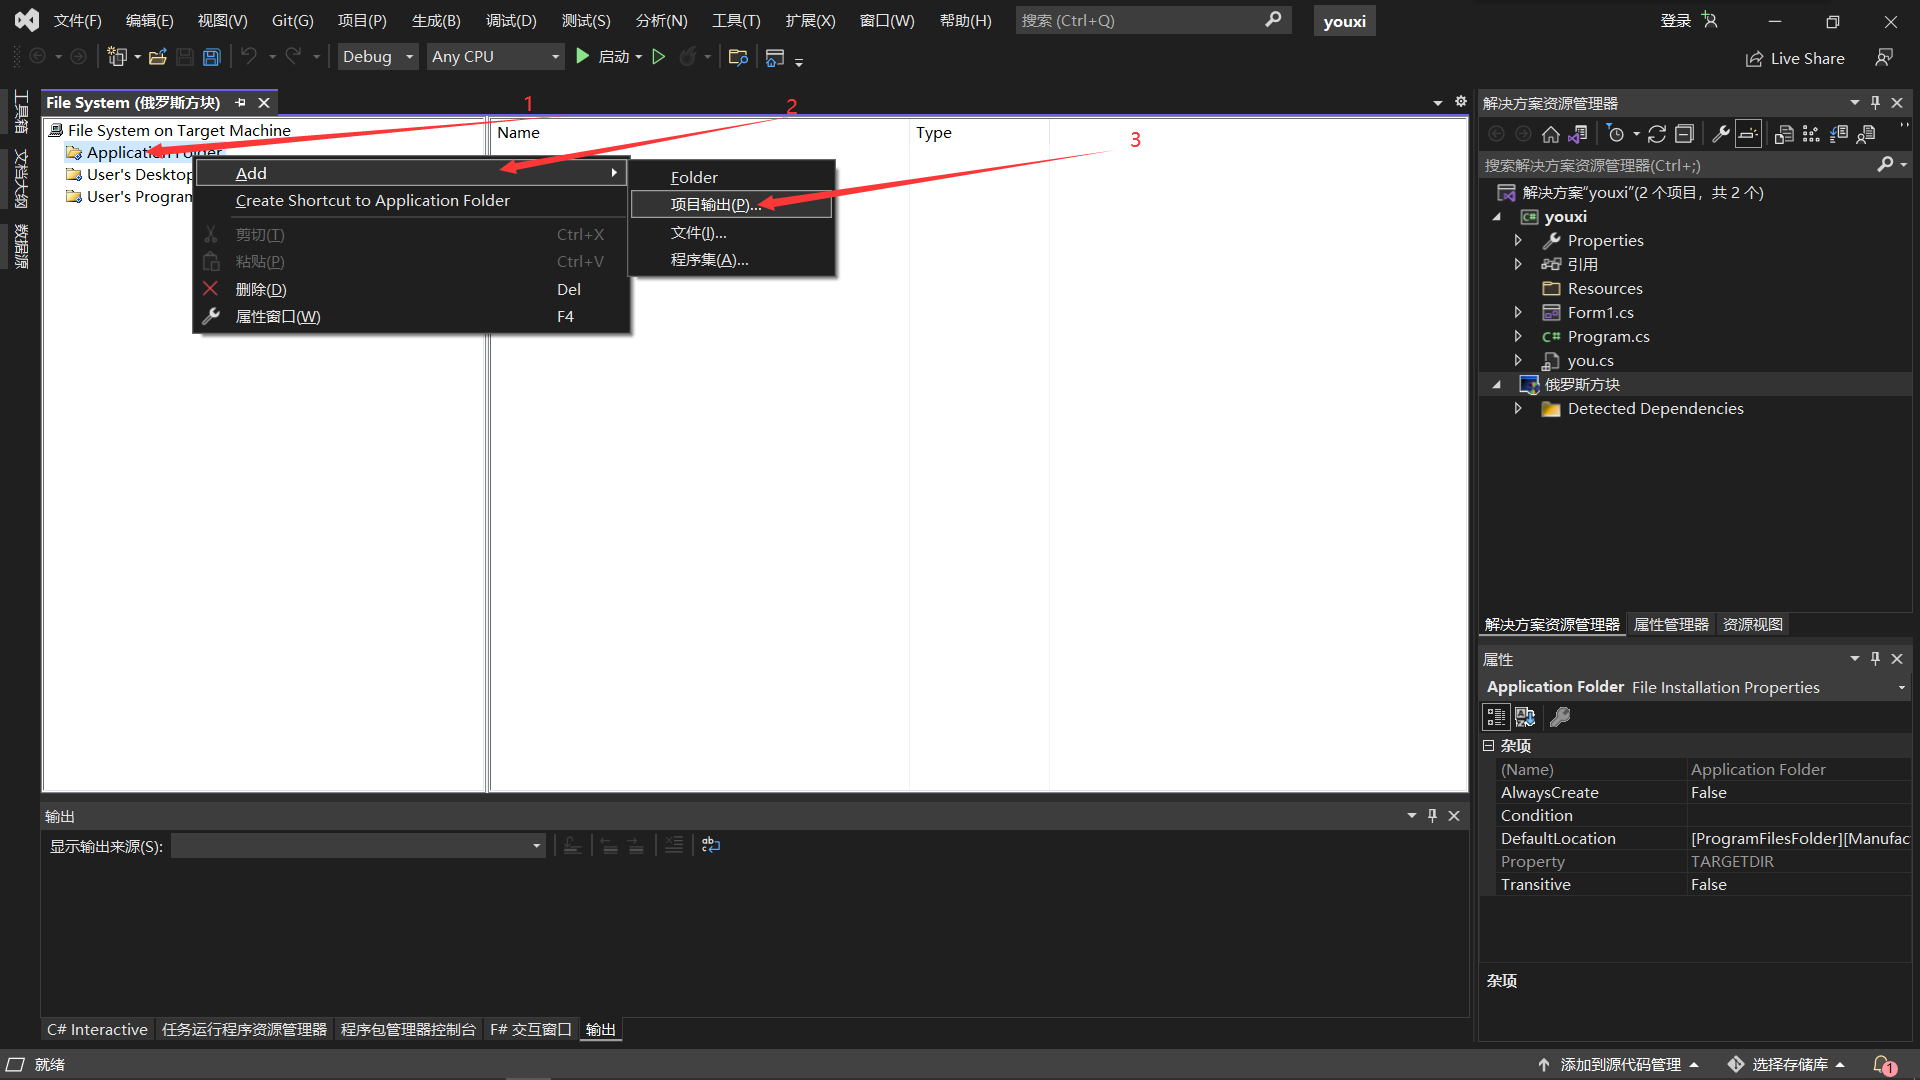This screenshot has width=1920, height=1080.
Task: Pin the Solution Explorer panel
Action: click(x=1875, y=103)
